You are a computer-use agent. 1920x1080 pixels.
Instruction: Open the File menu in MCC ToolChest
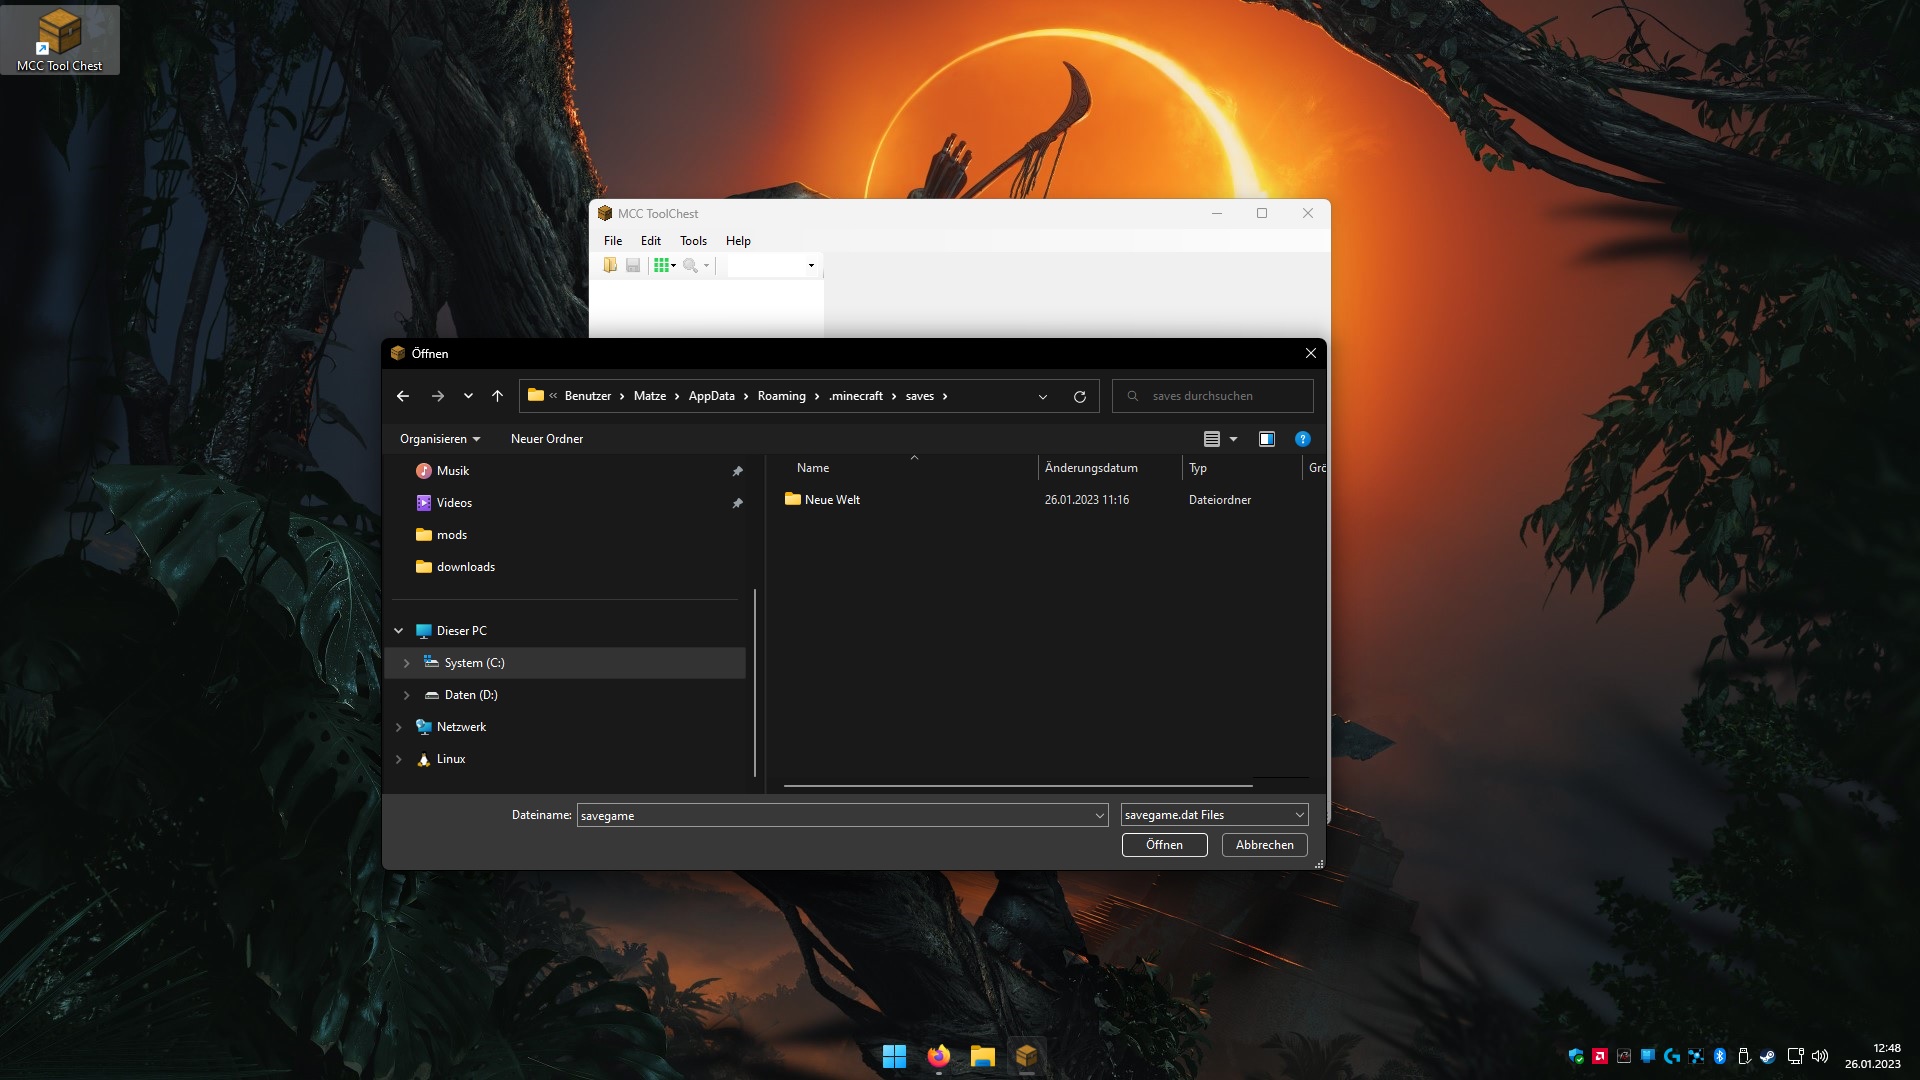[x=613, y=241]
